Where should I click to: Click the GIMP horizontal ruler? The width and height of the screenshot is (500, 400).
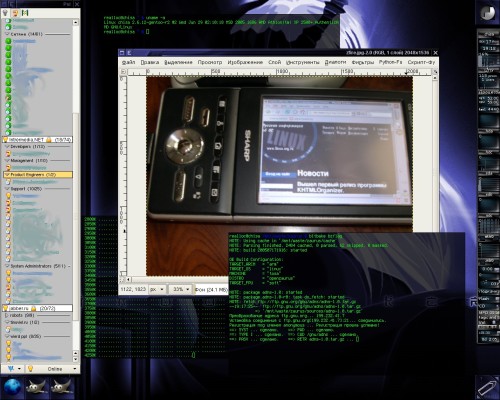tap(279, 72)
